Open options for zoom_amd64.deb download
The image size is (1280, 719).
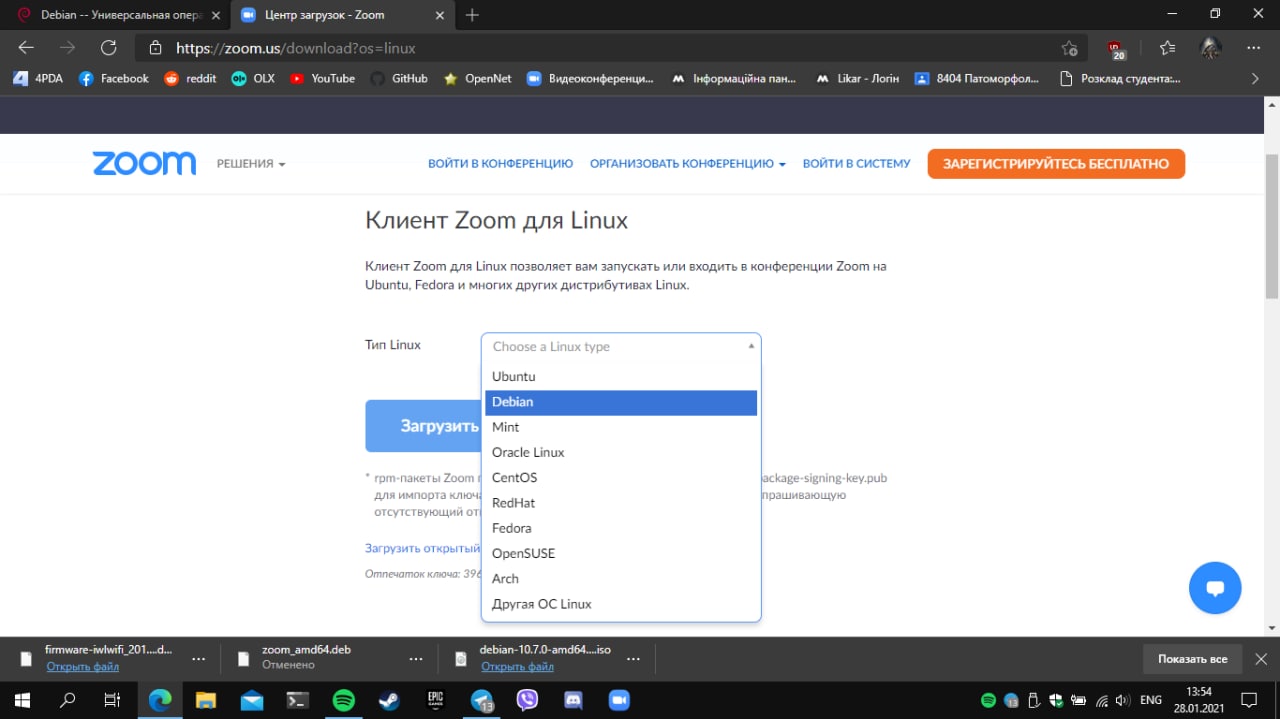point(416,659)
